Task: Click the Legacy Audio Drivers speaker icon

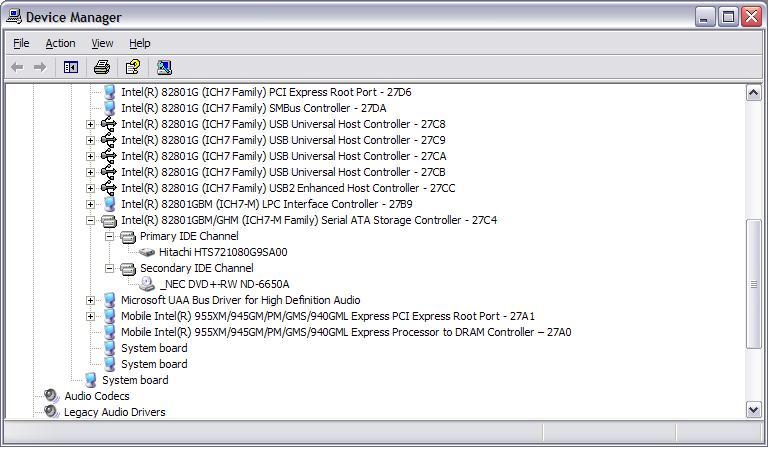Action: point(51,411)
